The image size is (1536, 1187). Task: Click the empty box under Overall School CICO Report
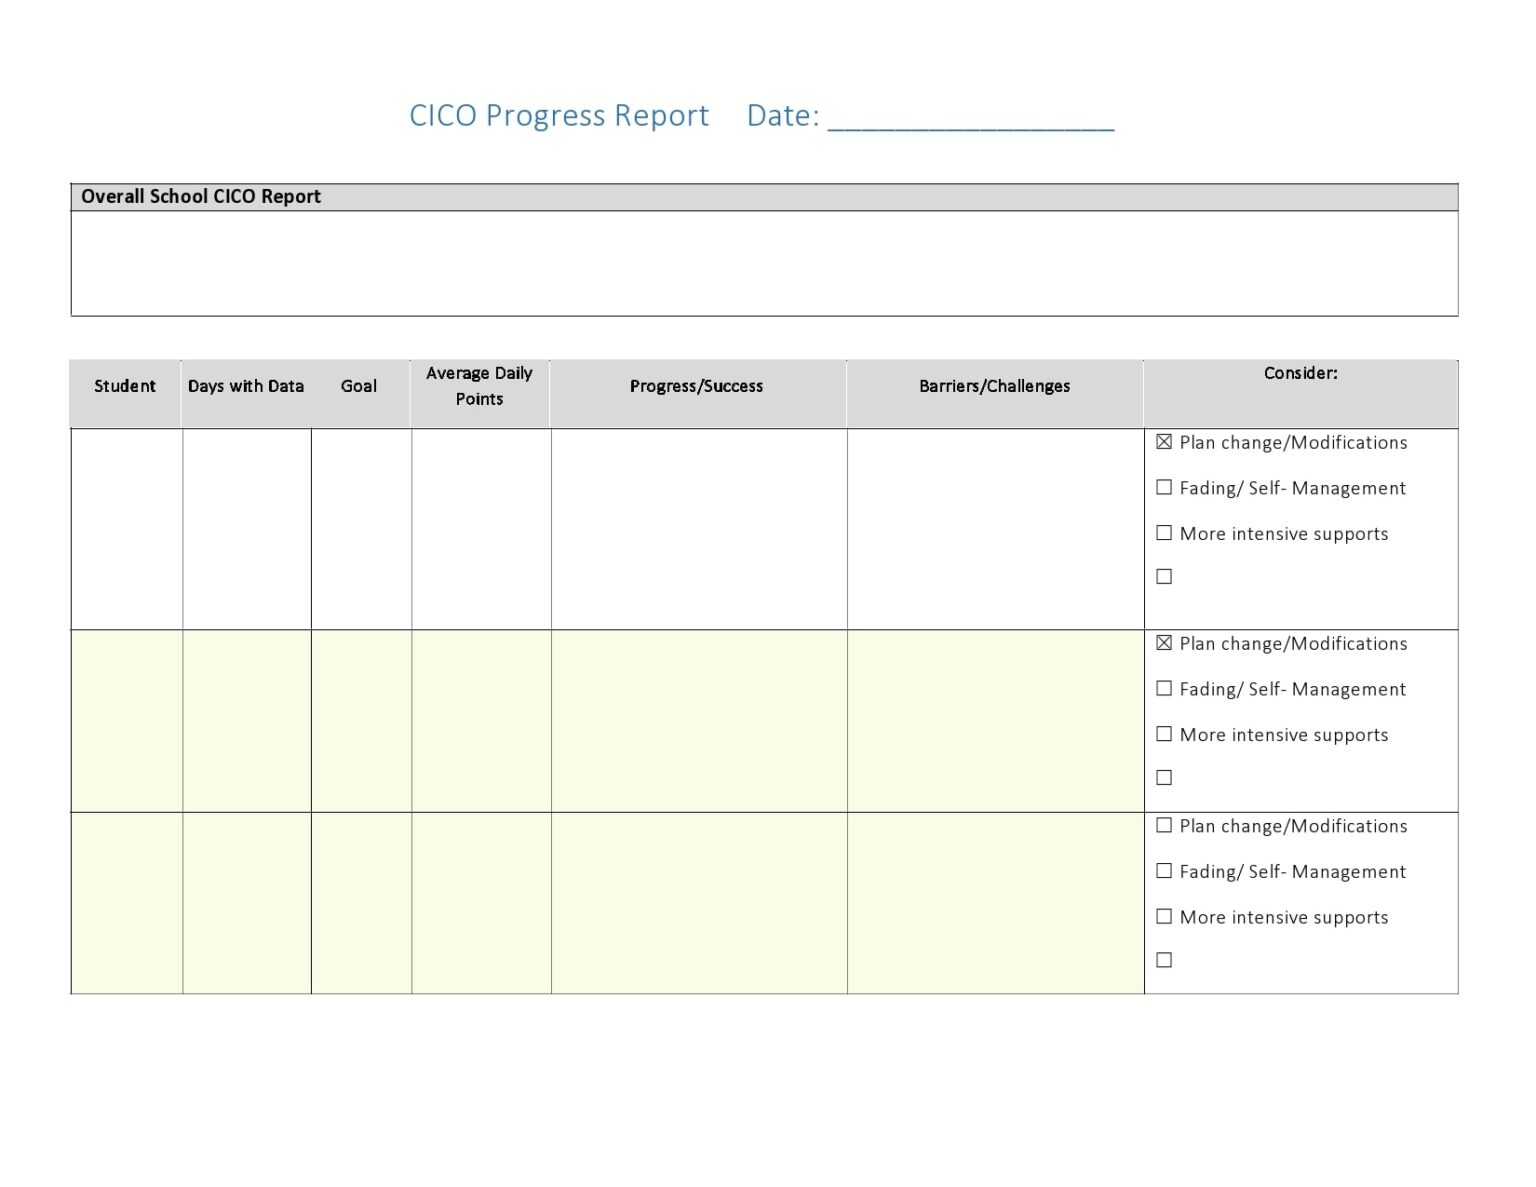click(x=764, y=263)
